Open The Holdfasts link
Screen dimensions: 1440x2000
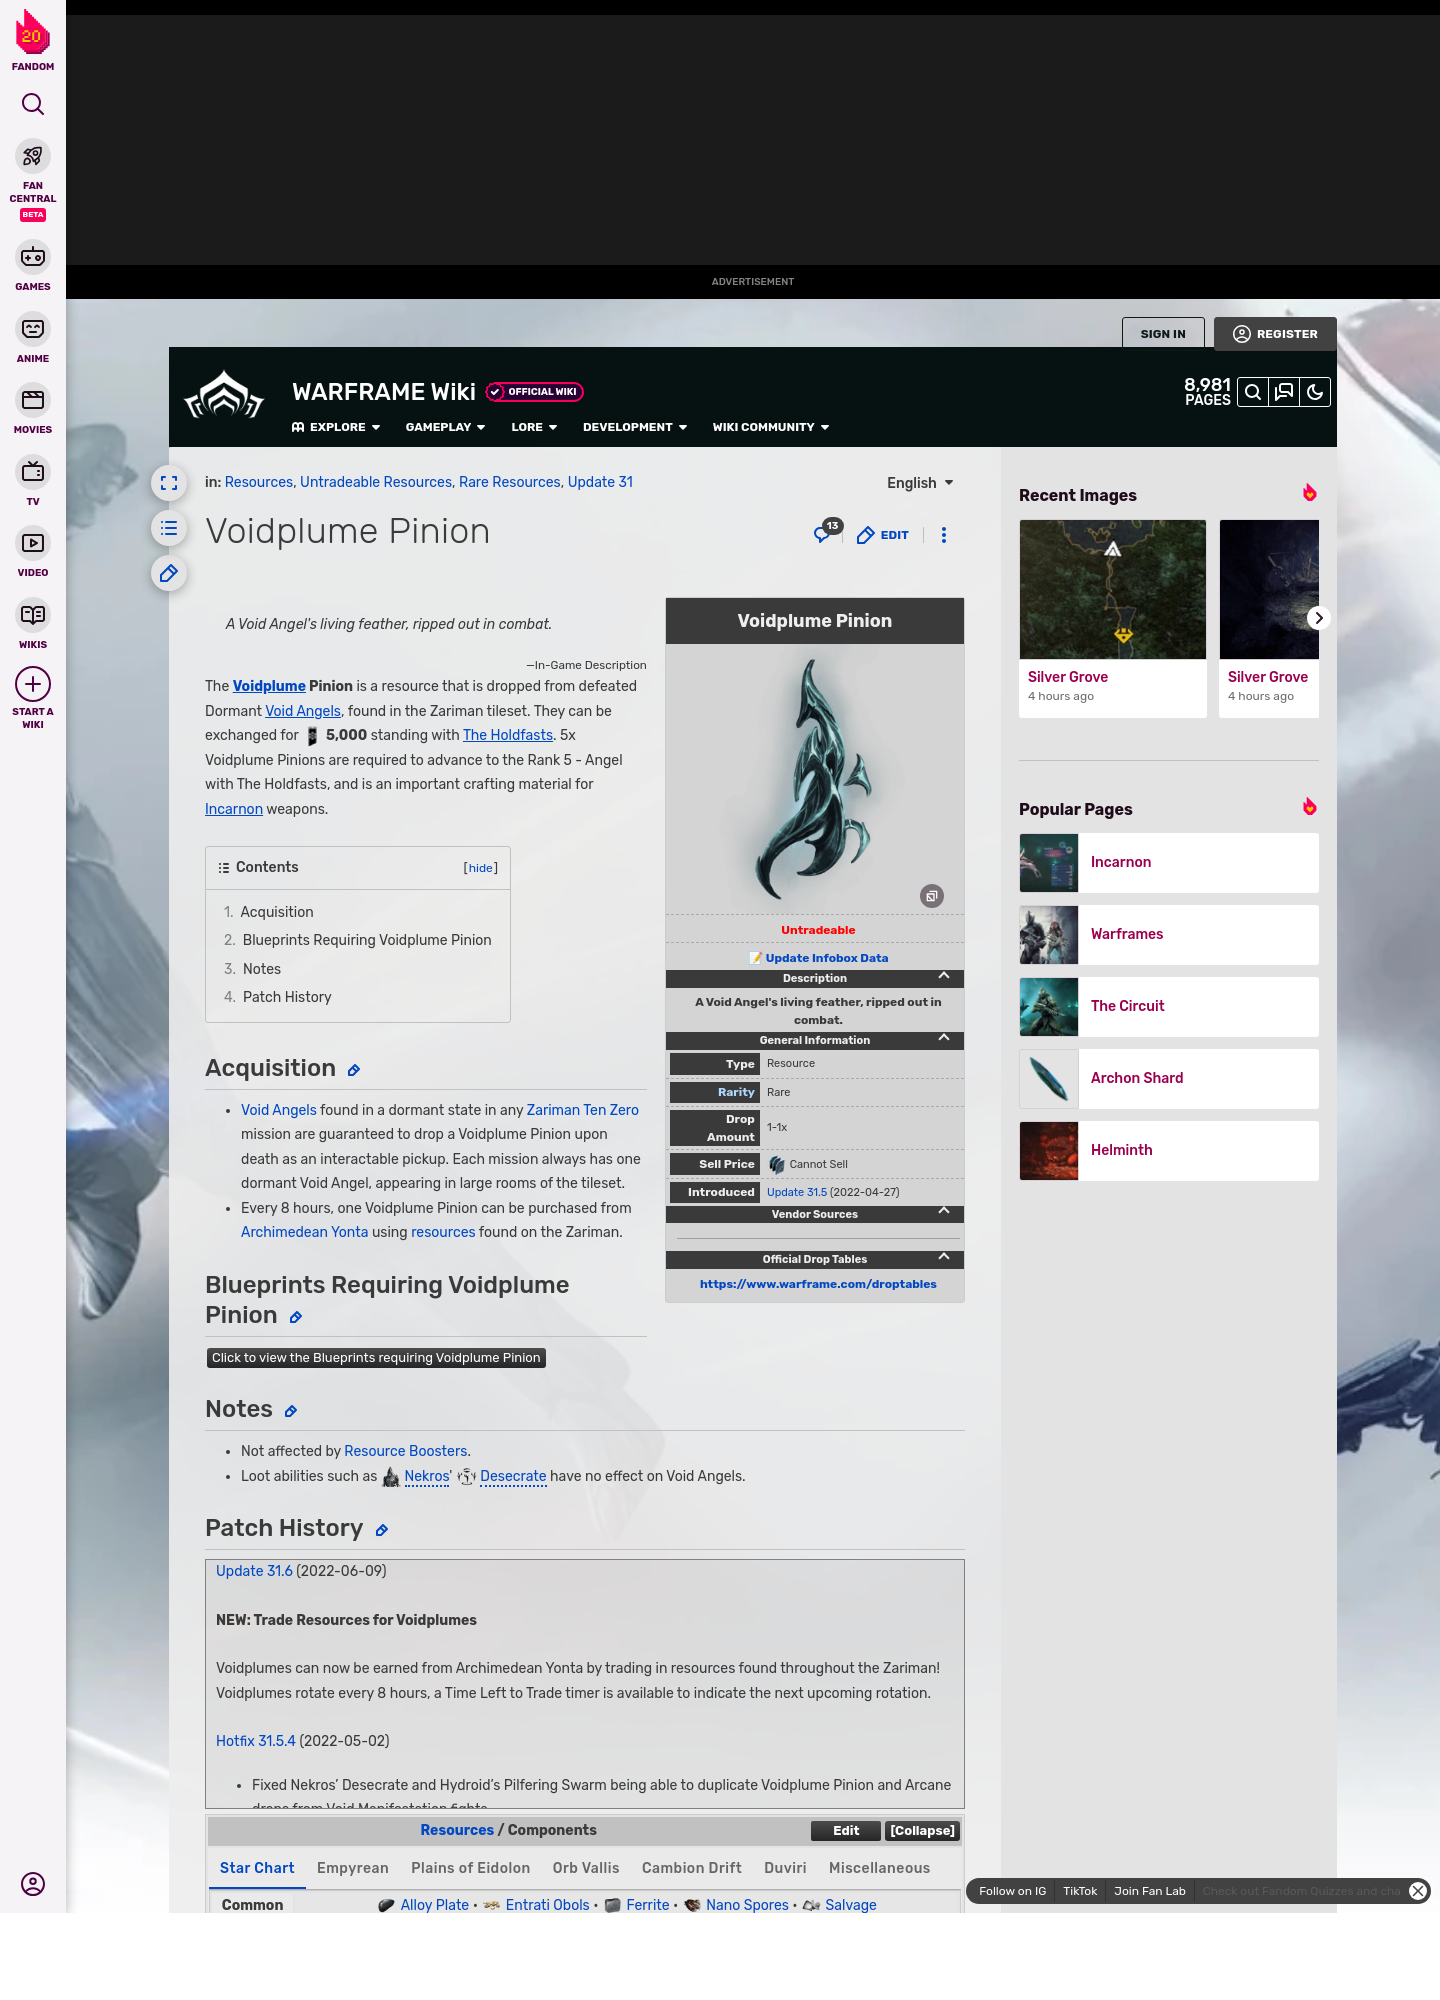[508, 735]
